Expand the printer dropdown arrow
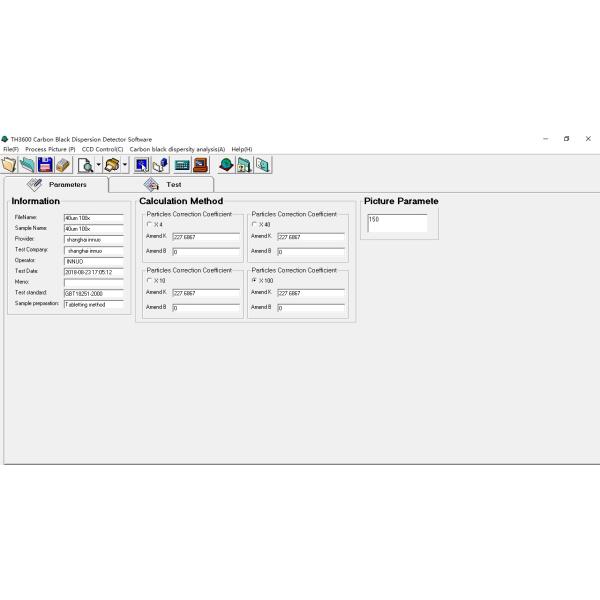 [x=125, y=165]
